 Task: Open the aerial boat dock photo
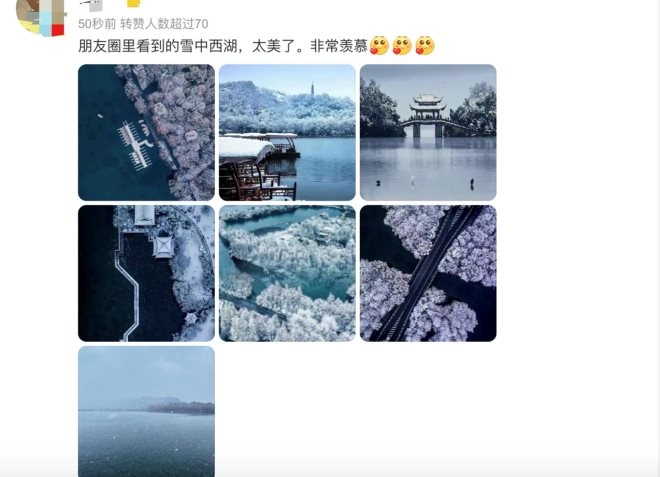(146, 132)
